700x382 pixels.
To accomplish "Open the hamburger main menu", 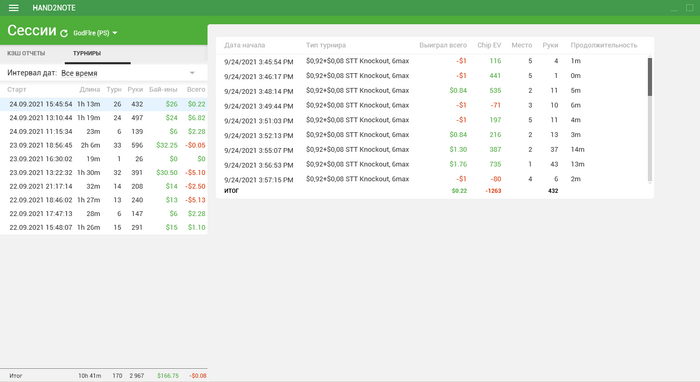I will [x=13, y=8].
